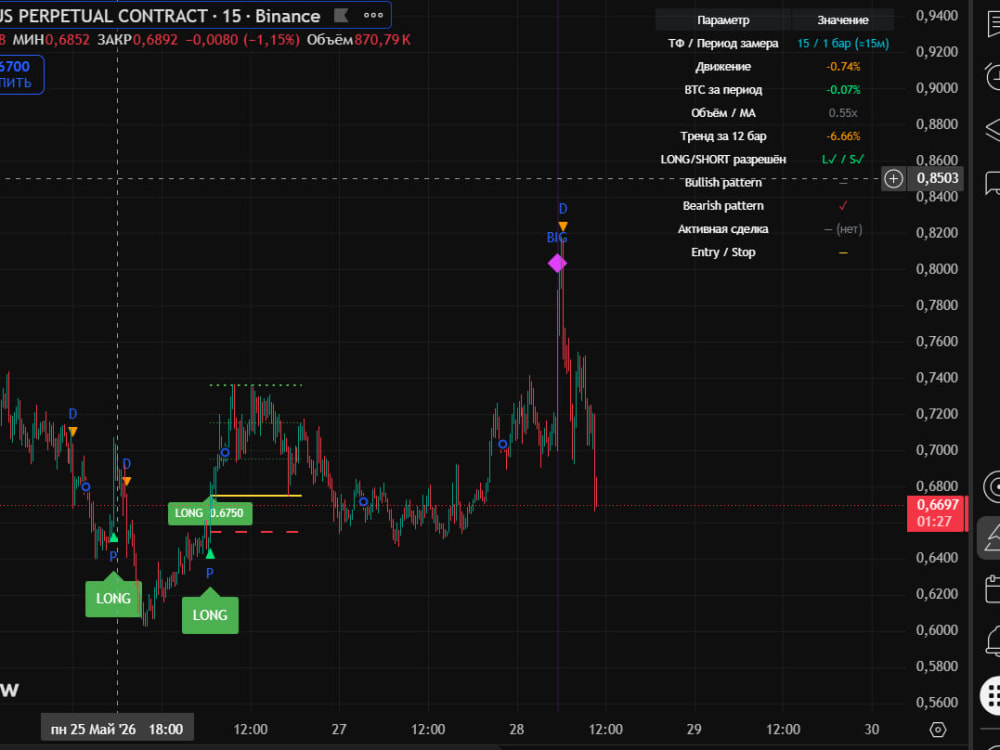Click the LONG/SHORT разрешён row label
Screen dimensions: 1000x750
[x=723, y=159]
